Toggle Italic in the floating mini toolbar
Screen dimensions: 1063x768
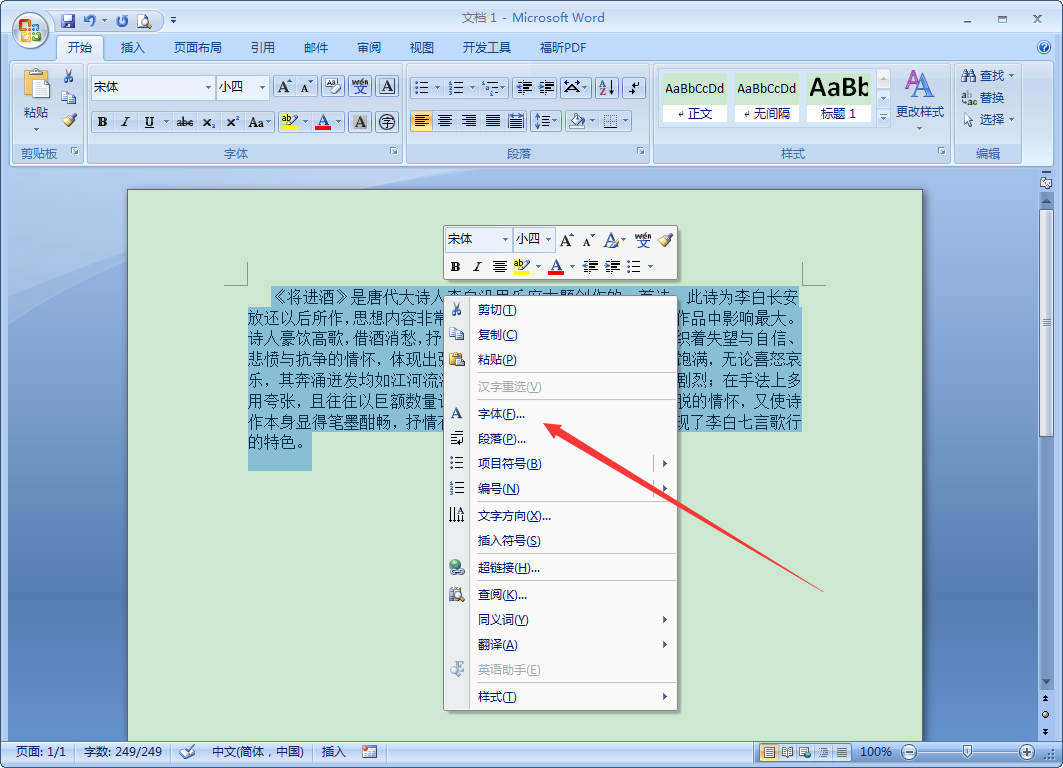click(476, 266)
